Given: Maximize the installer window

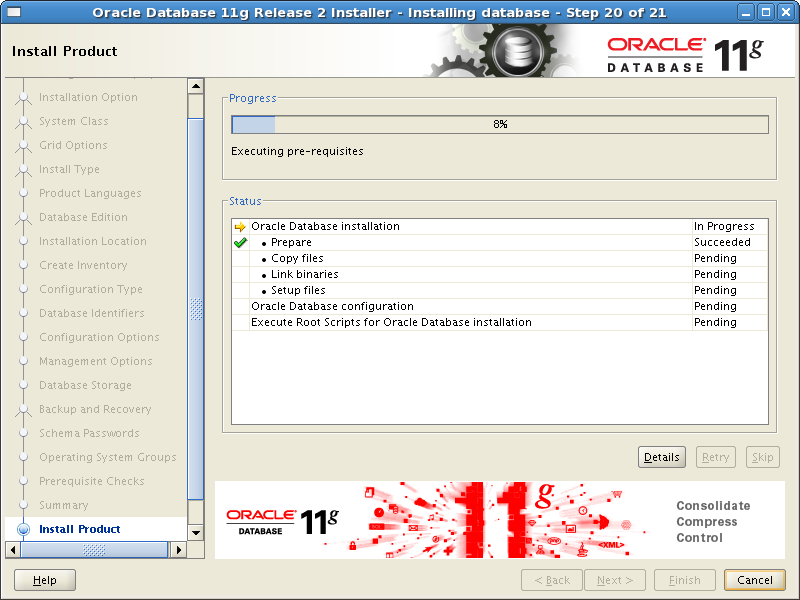Looking at the screenshot, I should [766, 12].
